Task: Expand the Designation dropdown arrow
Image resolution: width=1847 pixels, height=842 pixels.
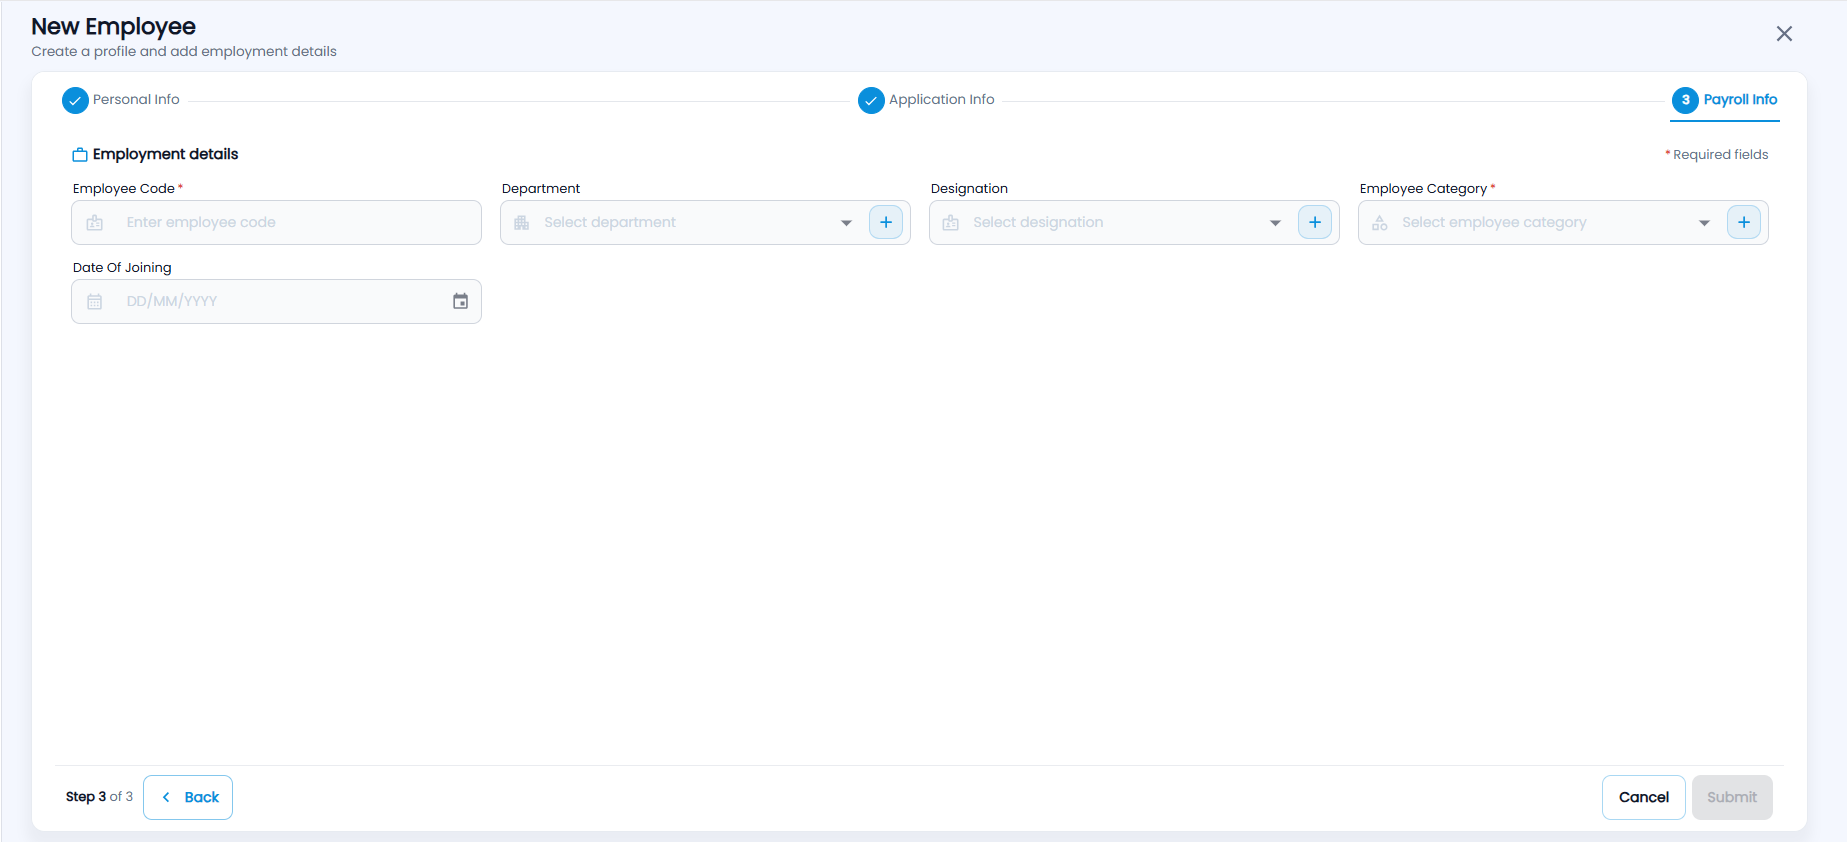Action: coord(1275,223)
